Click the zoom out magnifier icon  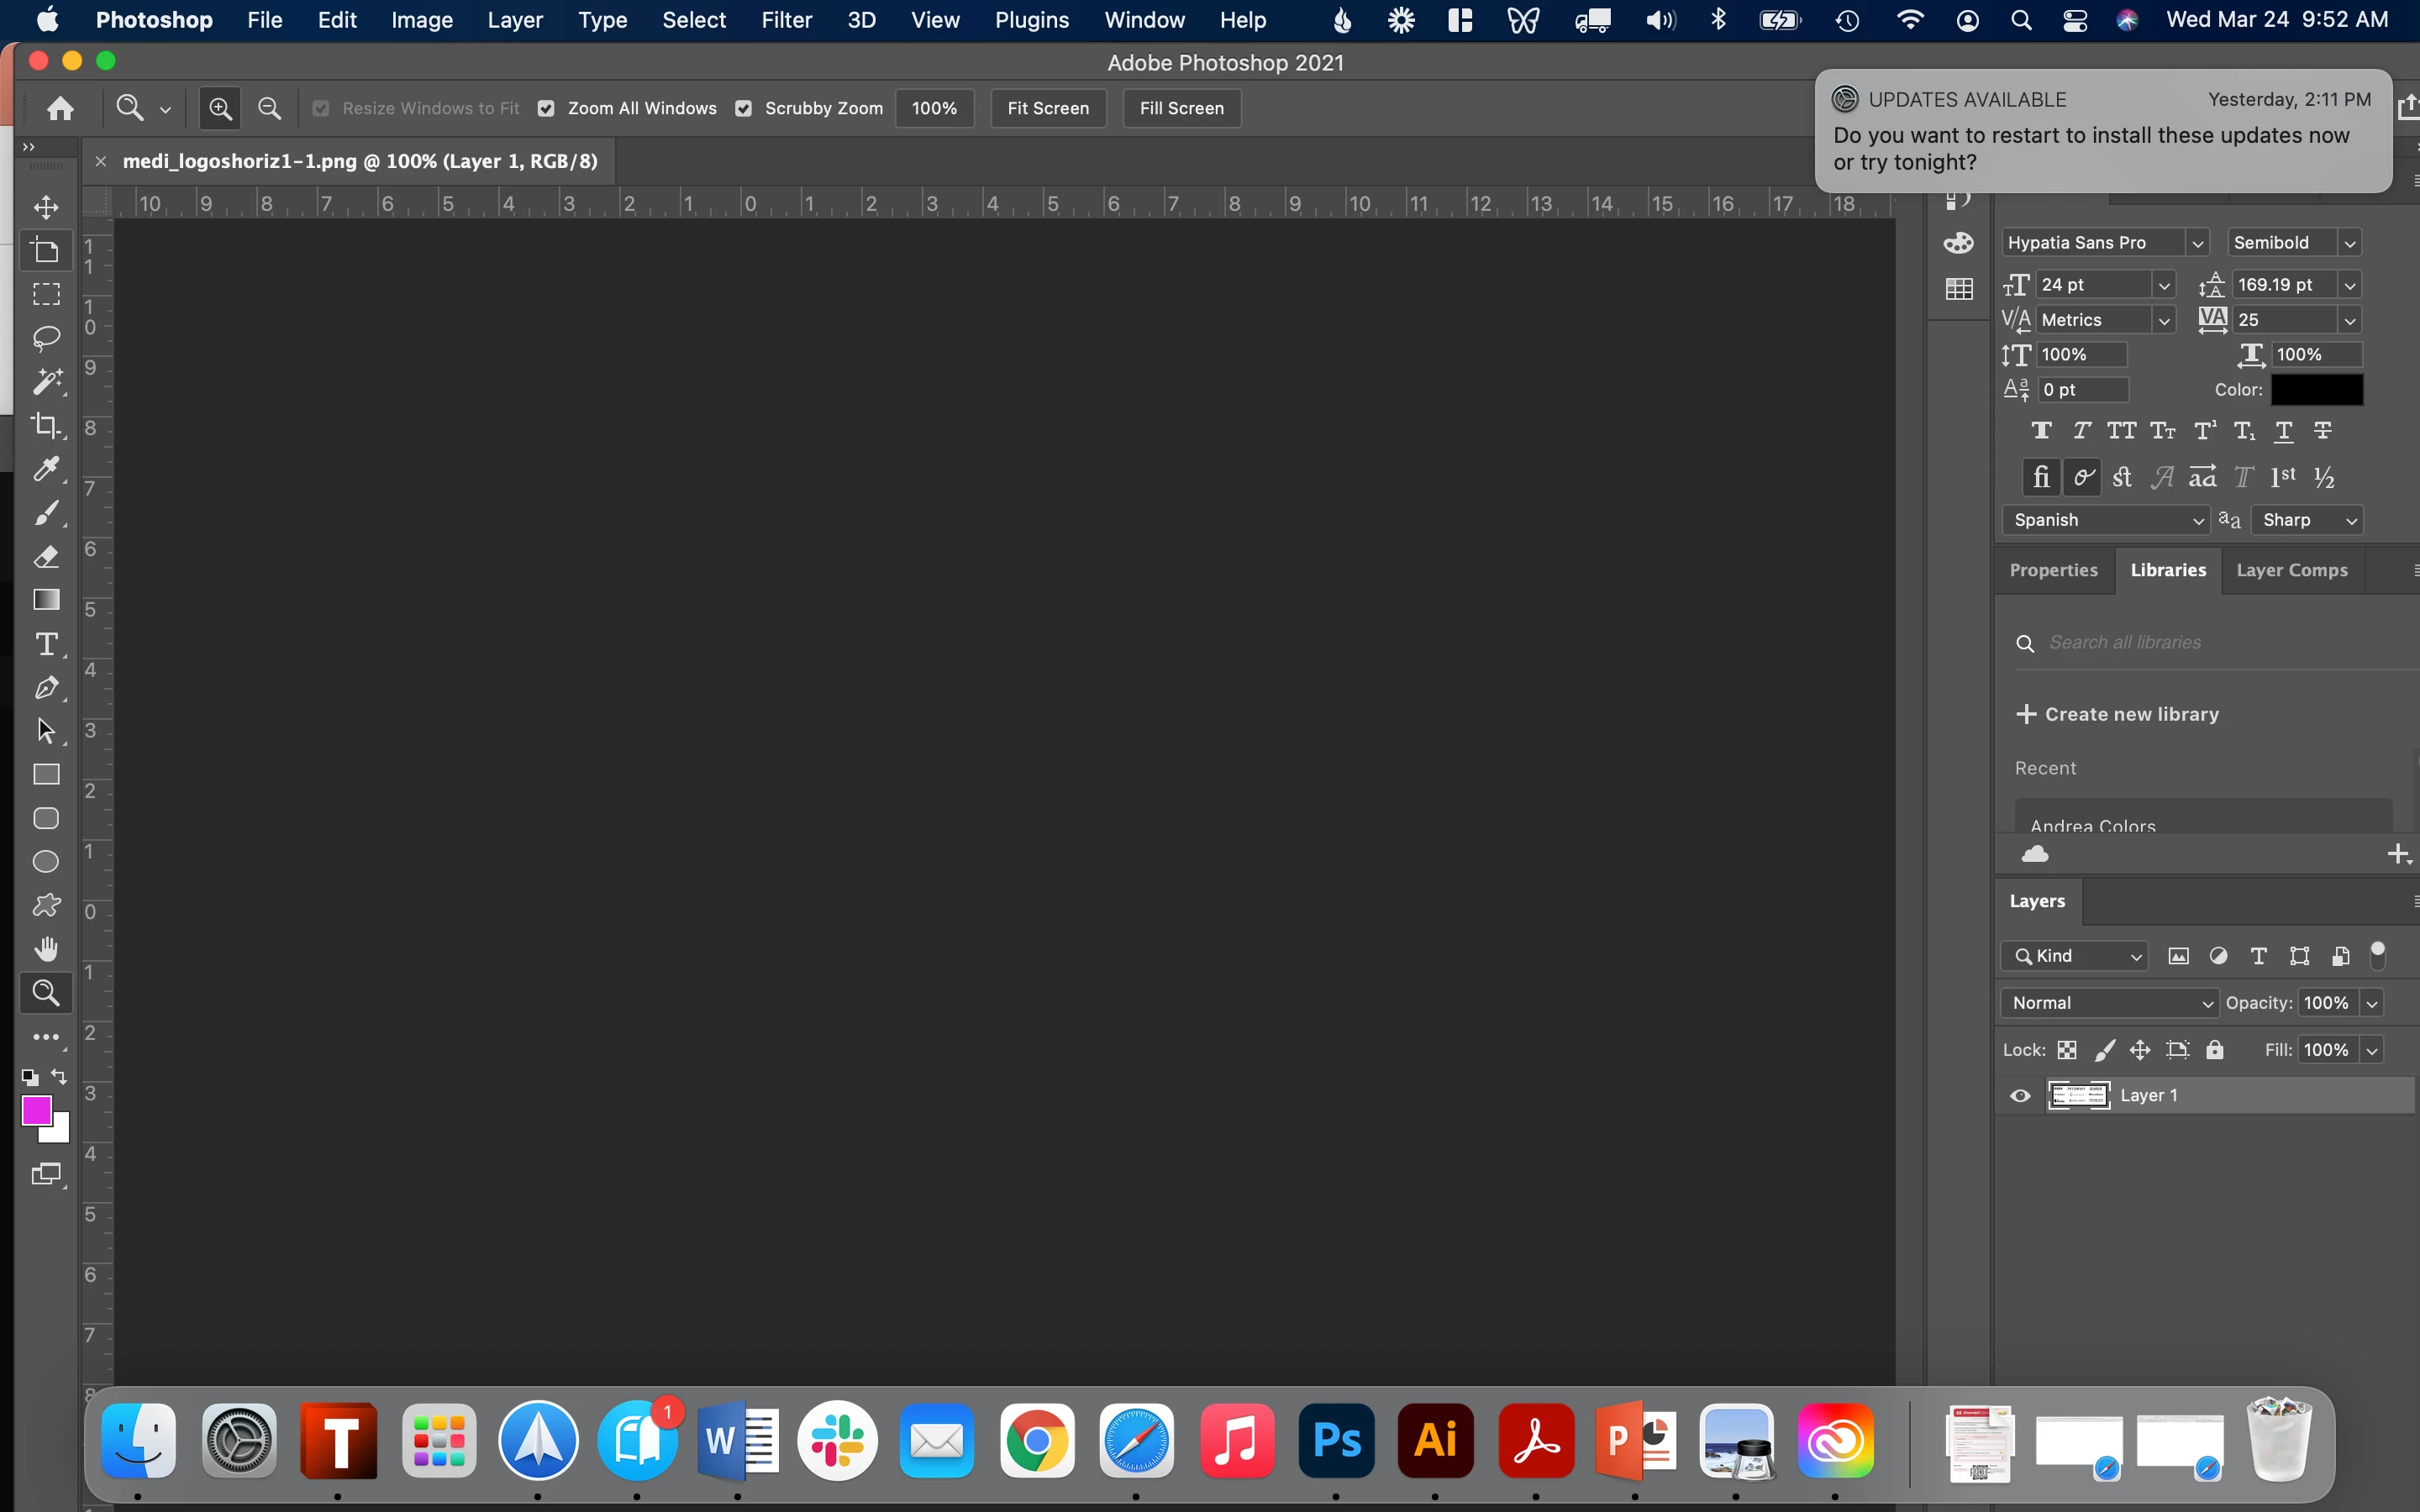click(x=269, y=108)
